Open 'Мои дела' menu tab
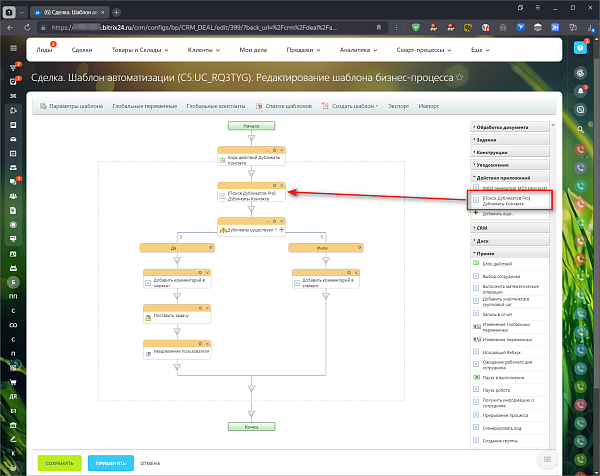The height and width of the screenshot is (476, 600). (x=253, y=50)
